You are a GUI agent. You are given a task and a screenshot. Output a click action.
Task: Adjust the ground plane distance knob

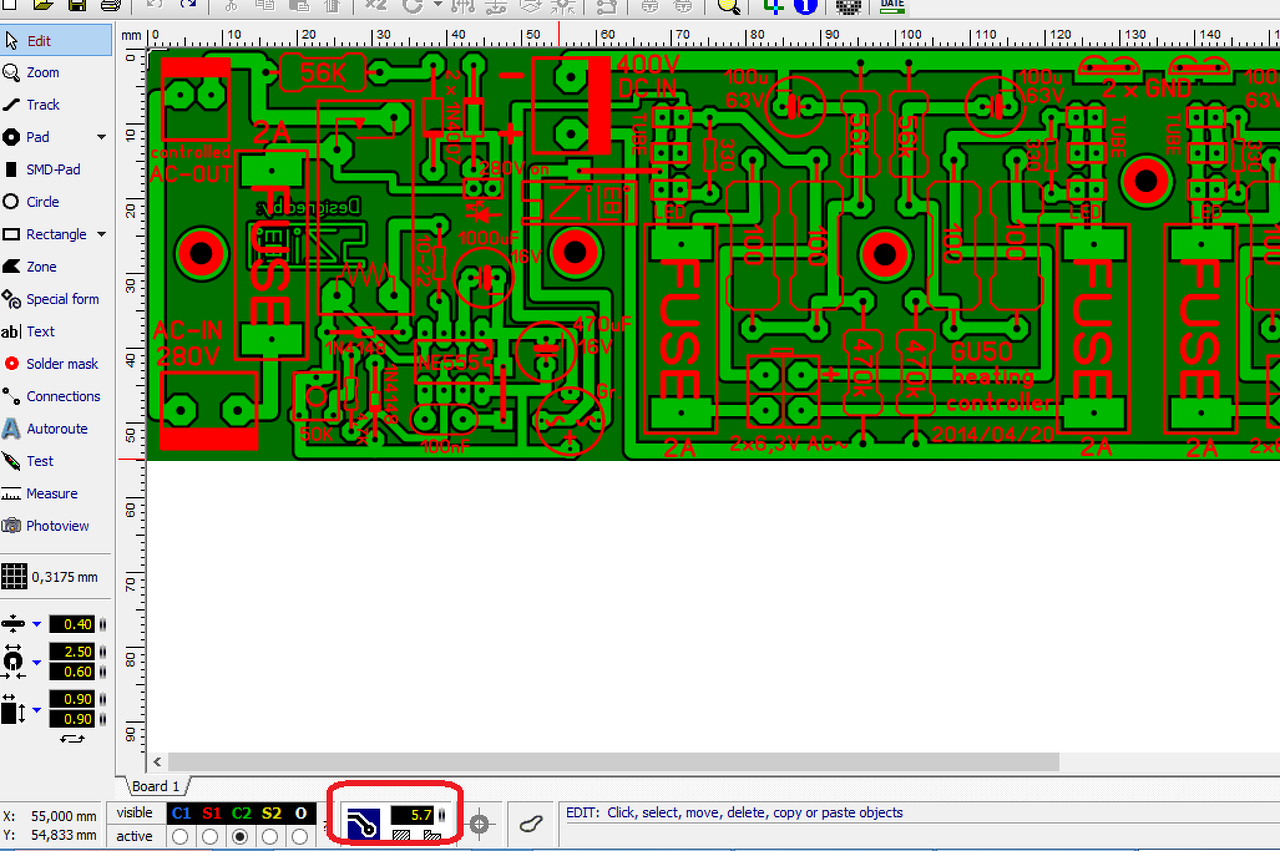tap(441, 815)
